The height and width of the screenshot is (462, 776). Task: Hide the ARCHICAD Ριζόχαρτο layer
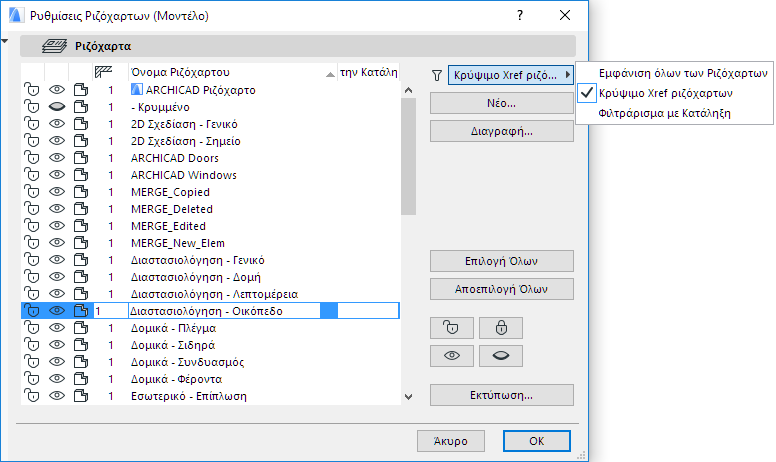tap(57, 90)
